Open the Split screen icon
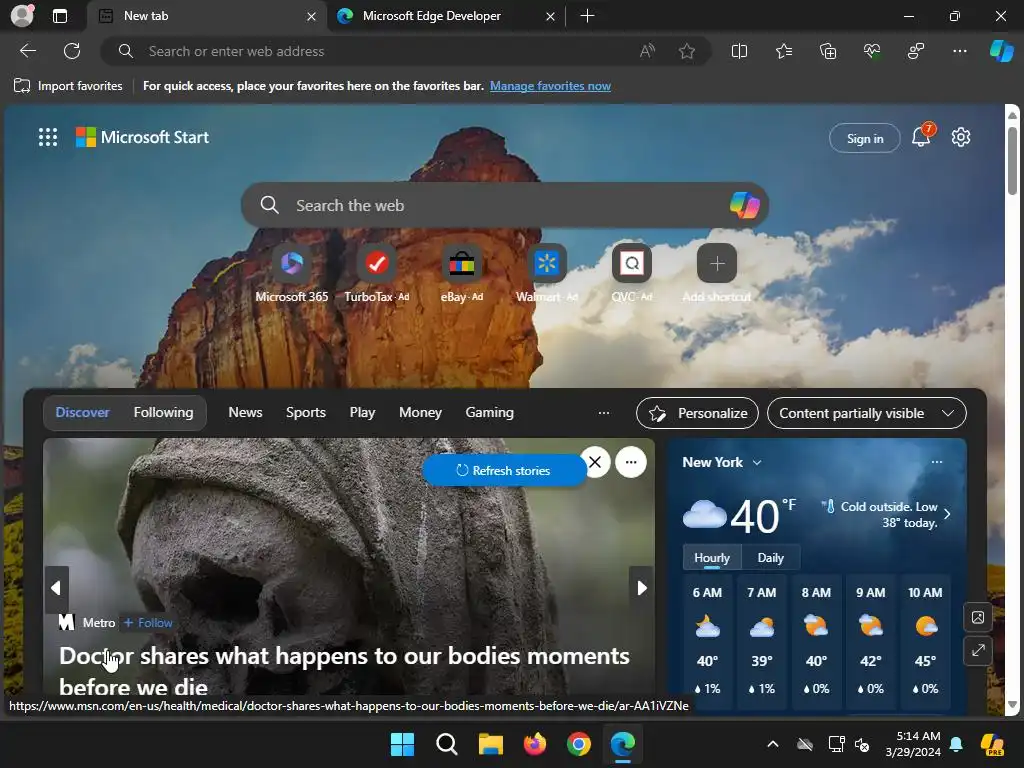 (739, 51)
